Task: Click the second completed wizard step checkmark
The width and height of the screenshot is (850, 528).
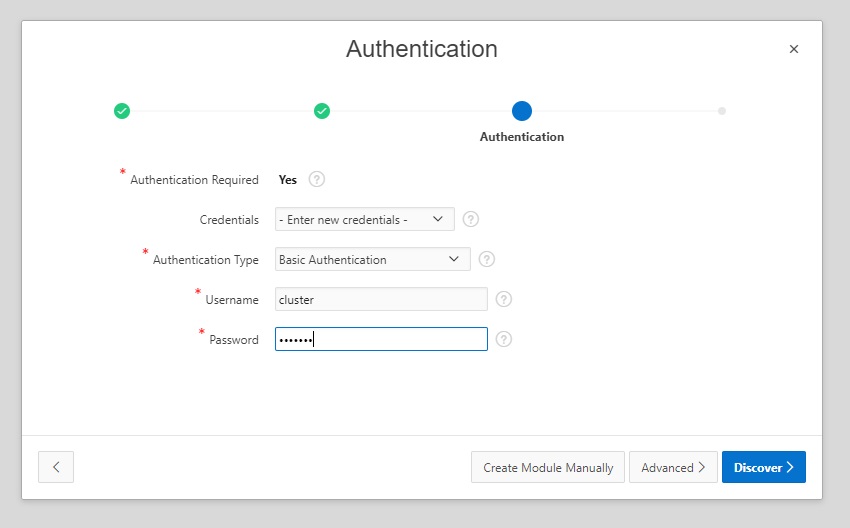Action: [x=322, y=111]
